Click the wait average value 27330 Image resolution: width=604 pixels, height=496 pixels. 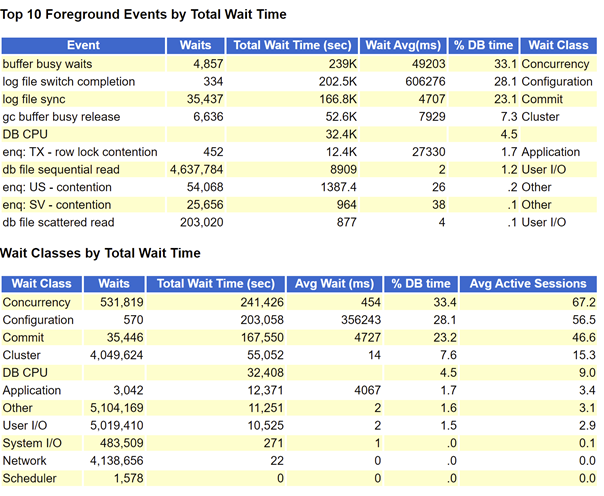[x=429, y=152]
